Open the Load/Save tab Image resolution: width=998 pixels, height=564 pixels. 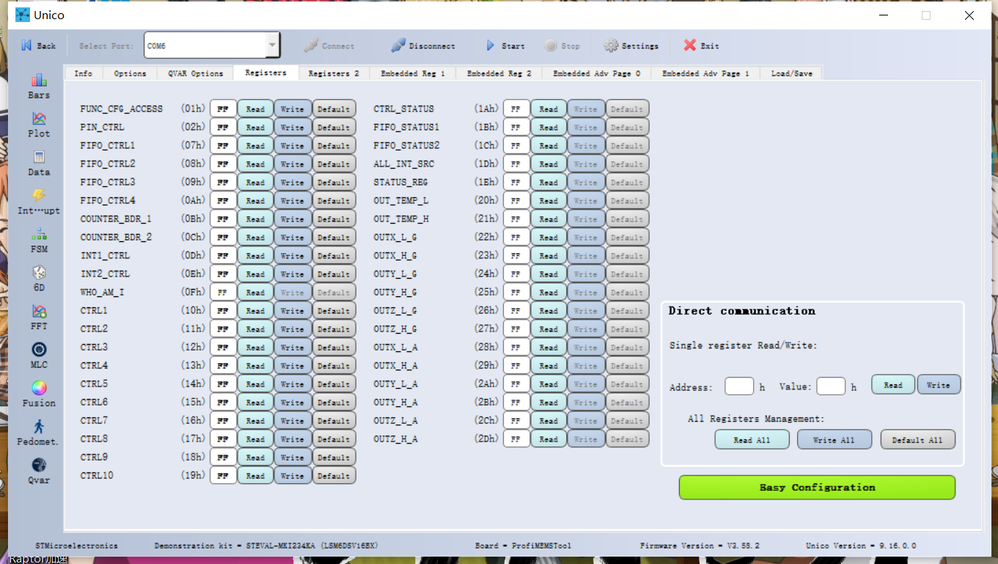791,73
